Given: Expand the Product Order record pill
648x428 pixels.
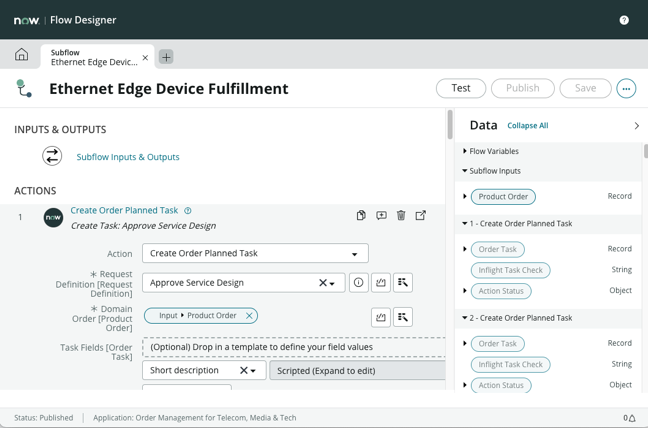Looking at the screenshot, I should [x=465, y=197].
